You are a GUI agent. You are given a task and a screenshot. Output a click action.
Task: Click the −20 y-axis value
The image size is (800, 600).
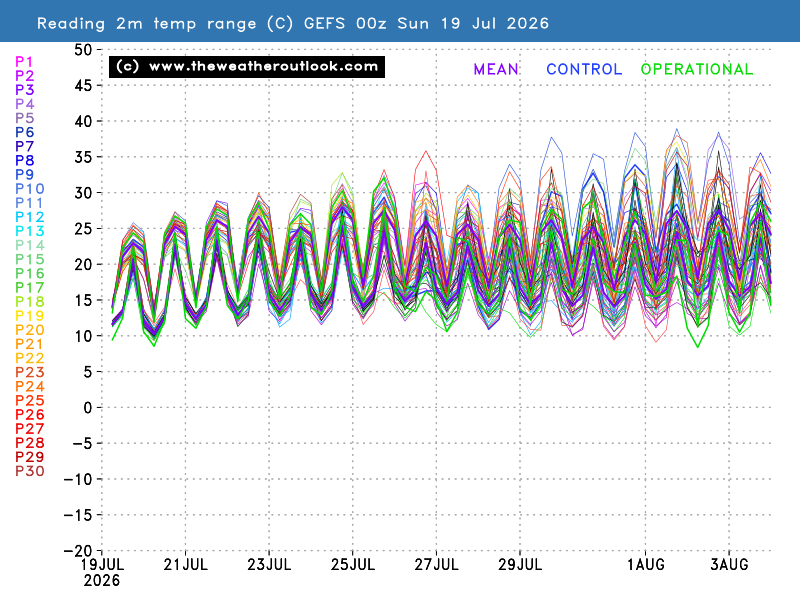pyautogui.click(x=78, y=551)
